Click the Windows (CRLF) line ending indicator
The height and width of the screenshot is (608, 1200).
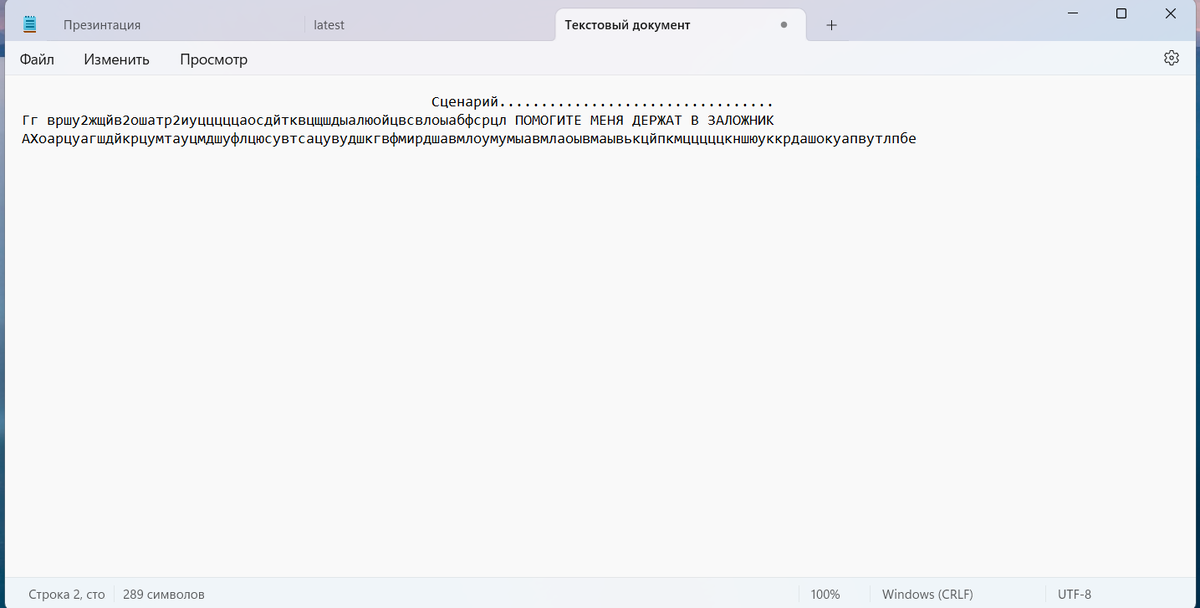tap(927, 594)
